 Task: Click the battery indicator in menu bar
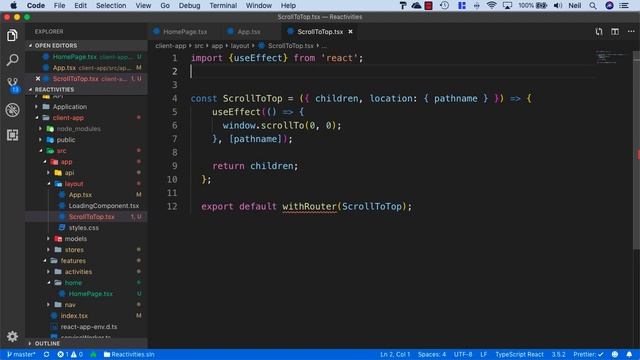532,5
